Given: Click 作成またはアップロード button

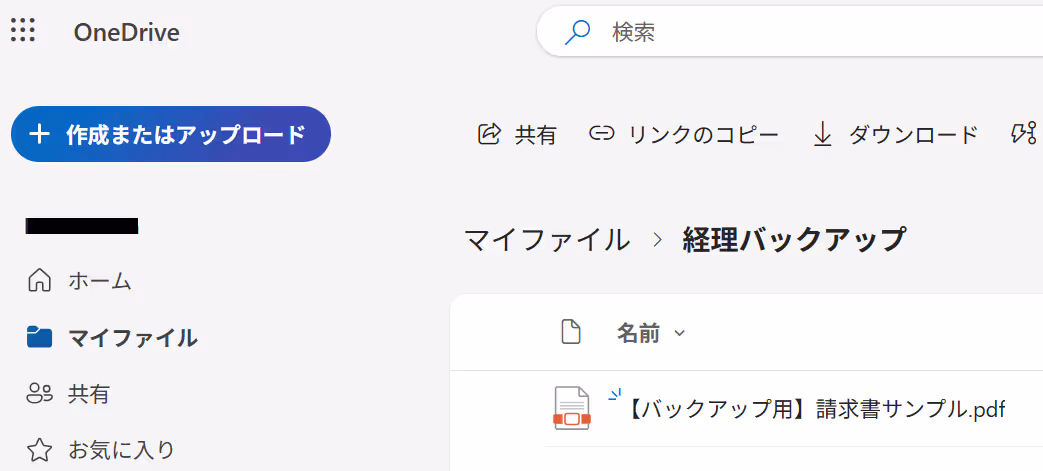Looking at the screenshot, I should pyautogui.click(x=171, y=134).
